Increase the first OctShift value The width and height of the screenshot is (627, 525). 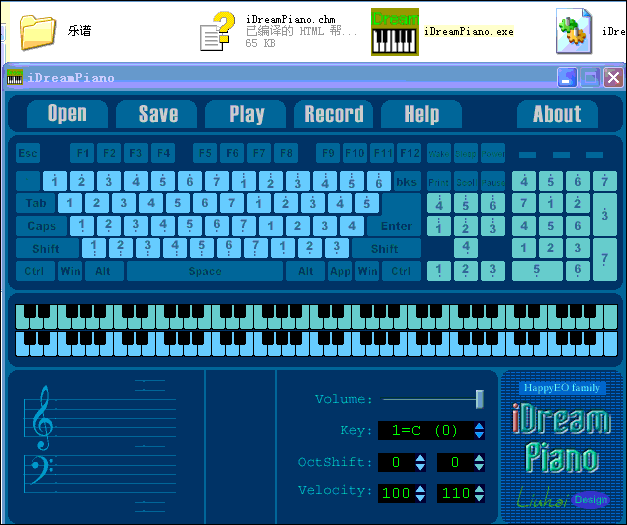[x=420, y=458]
